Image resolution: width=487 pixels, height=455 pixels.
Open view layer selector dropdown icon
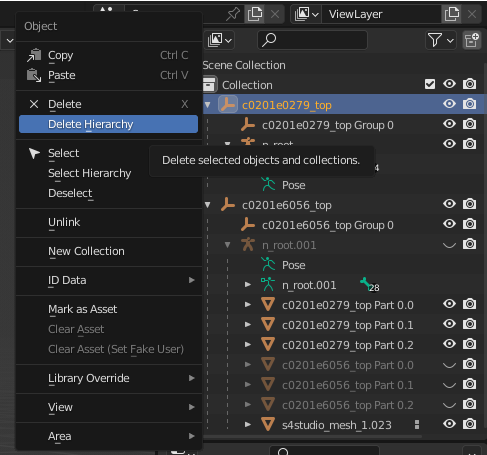click(306, 14)
